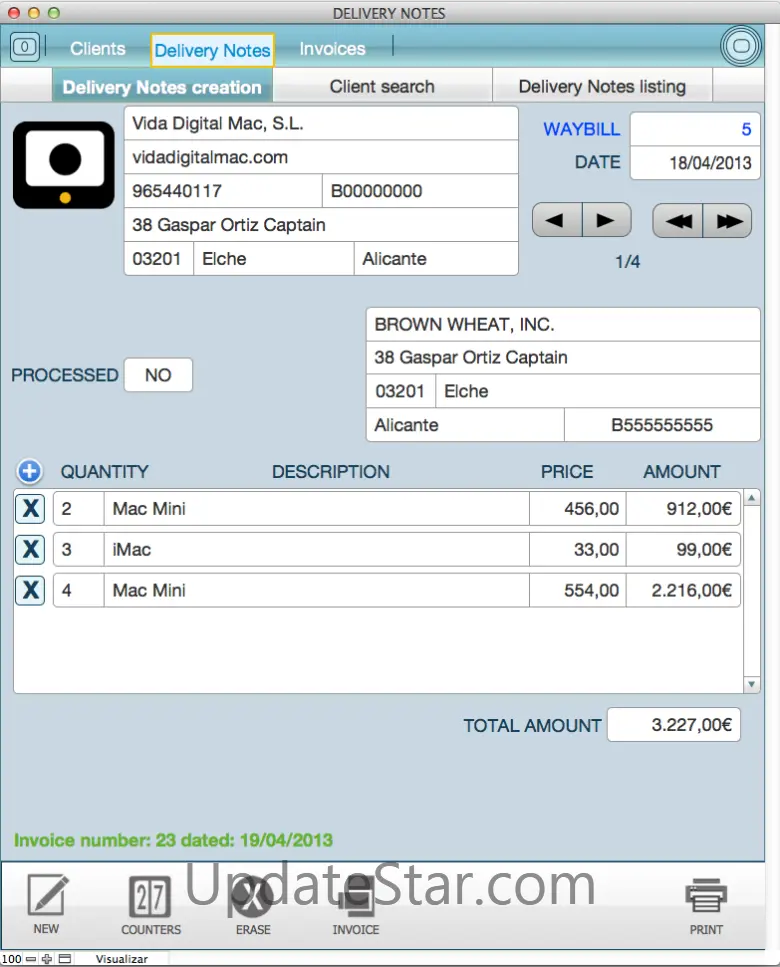This screenshot has width=780, height=967.
Task: Click client name BROWN WHEAT, INC.
Action: click(563, 324)
